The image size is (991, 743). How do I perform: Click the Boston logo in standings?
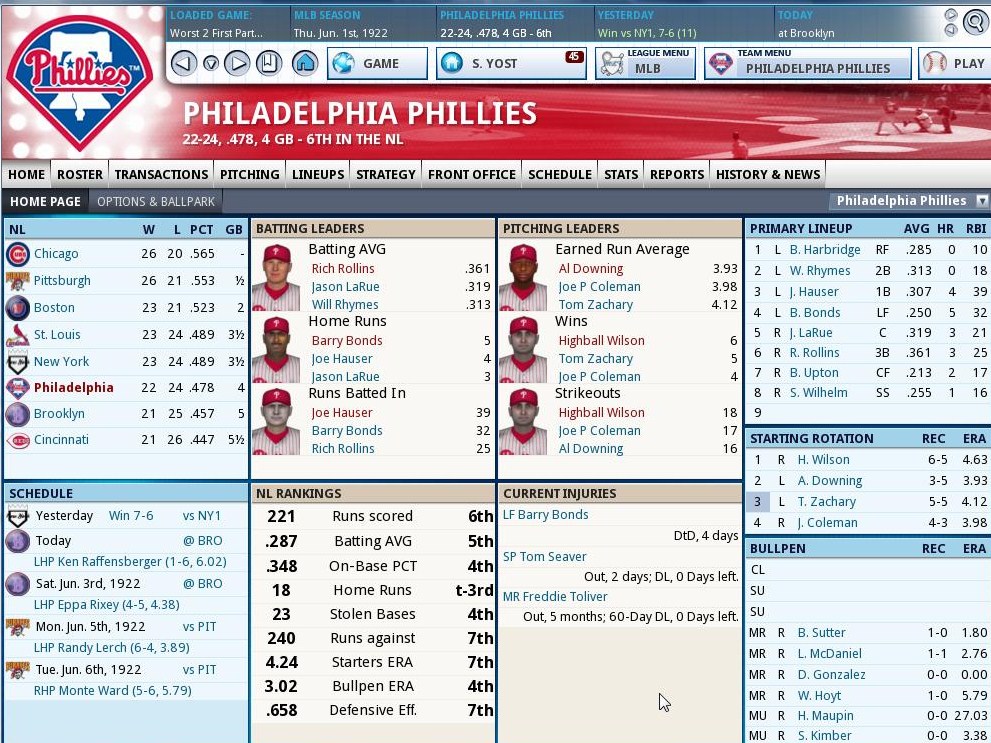[x=18, y=308]
